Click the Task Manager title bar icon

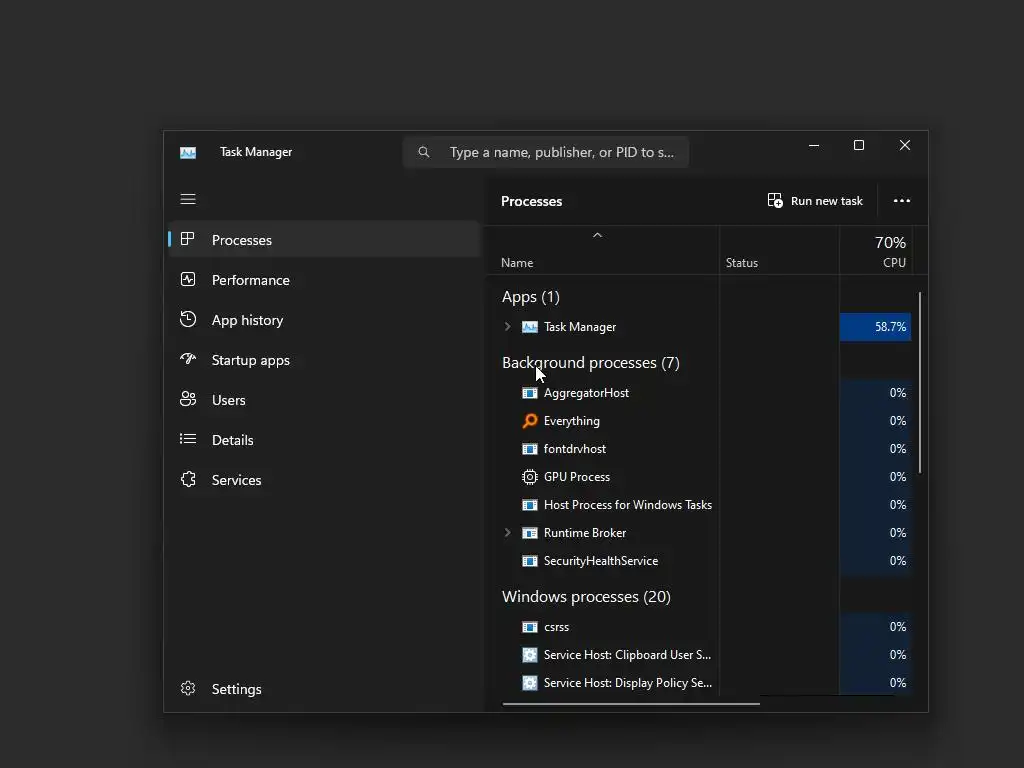[188, 153]
